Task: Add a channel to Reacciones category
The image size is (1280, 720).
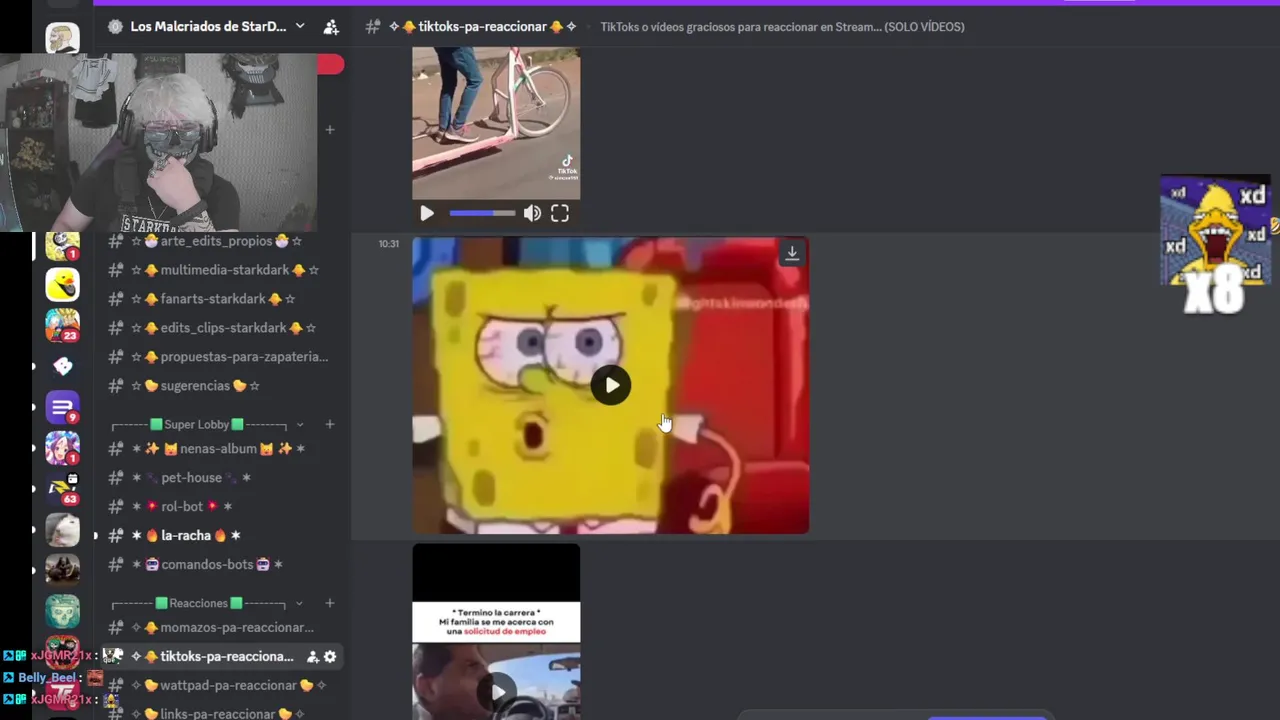Action: click(x=330, y=603)
